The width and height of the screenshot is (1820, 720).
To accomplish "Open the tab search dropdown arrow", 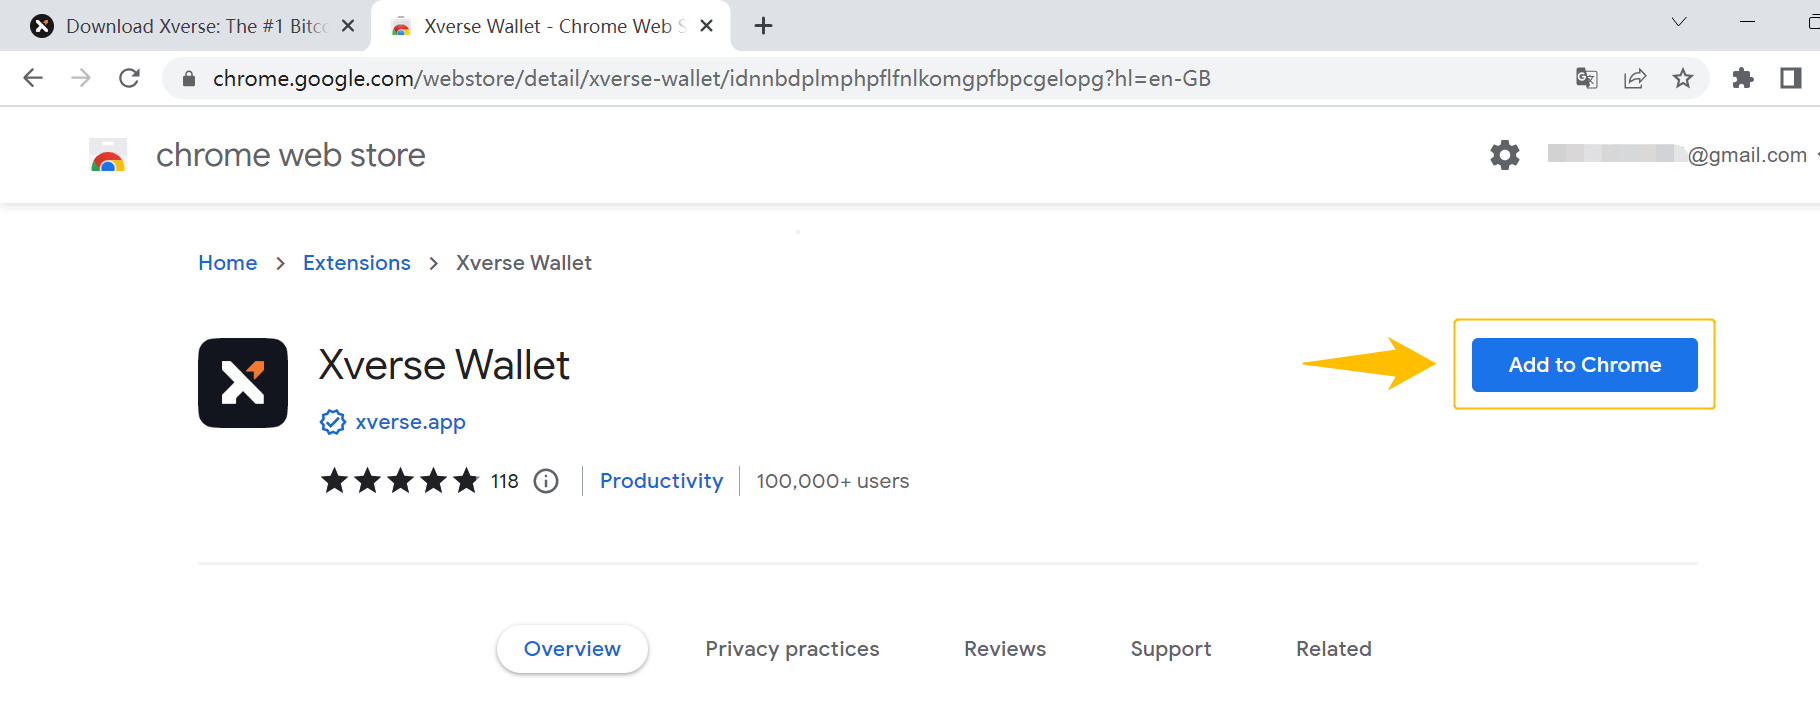I will (x=1679, y=22).
